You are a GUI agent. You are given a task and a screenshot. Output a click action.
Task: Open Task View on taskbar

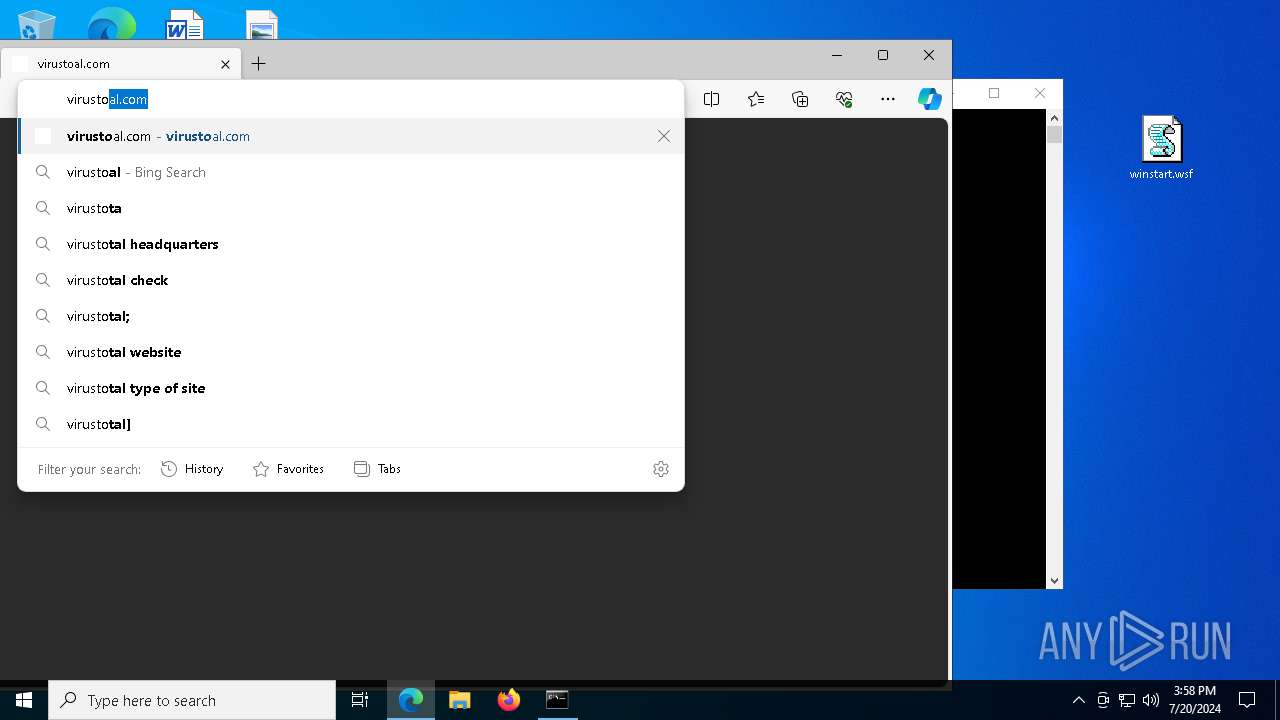(360, 700)
